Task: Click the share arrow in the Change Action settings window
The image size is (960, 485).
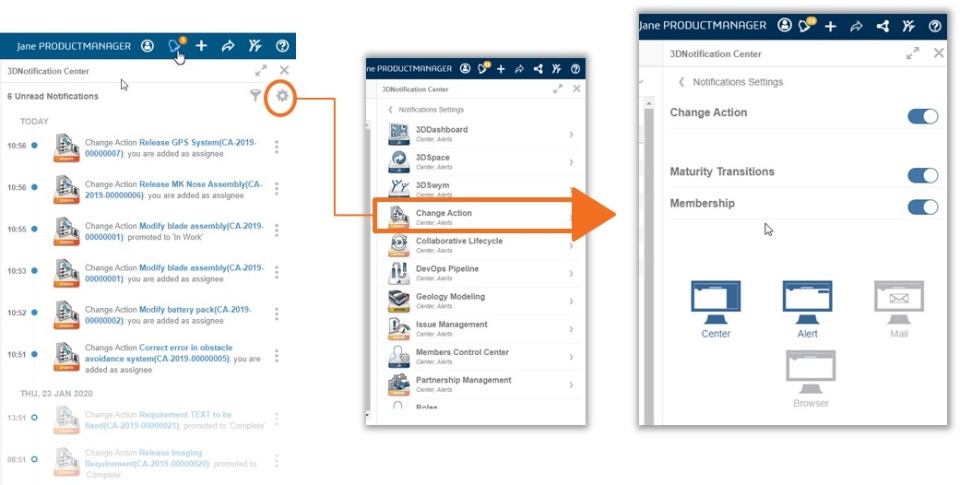Action: [x=857, y=26]
